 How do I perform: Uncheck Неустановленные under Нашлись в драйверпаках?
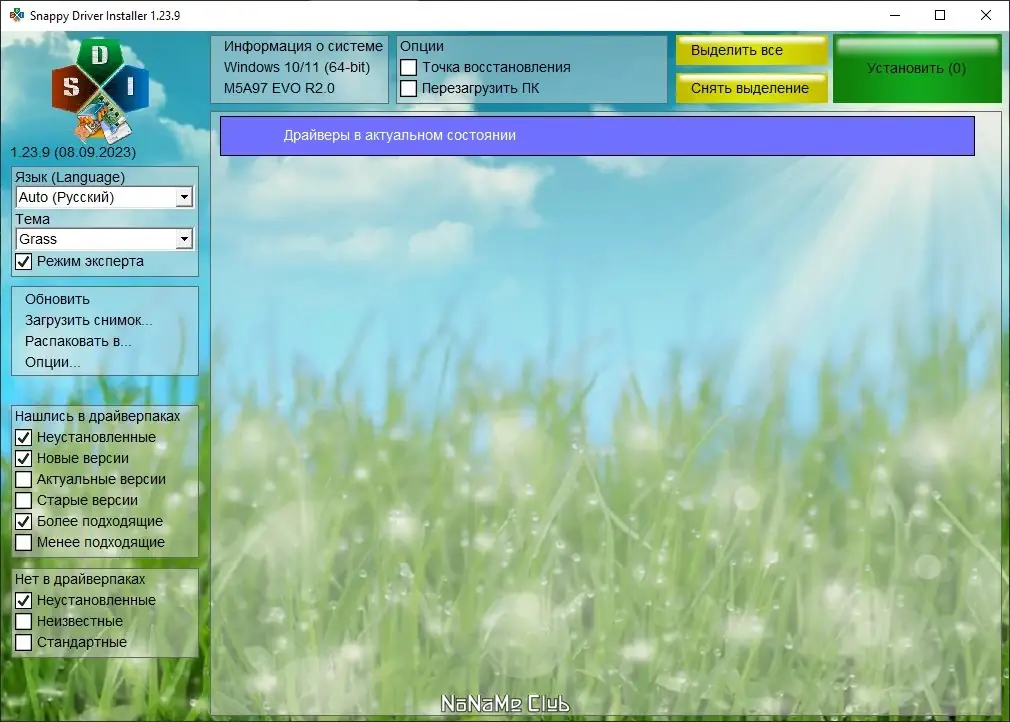pyautogui.click(x=22, y=437)
